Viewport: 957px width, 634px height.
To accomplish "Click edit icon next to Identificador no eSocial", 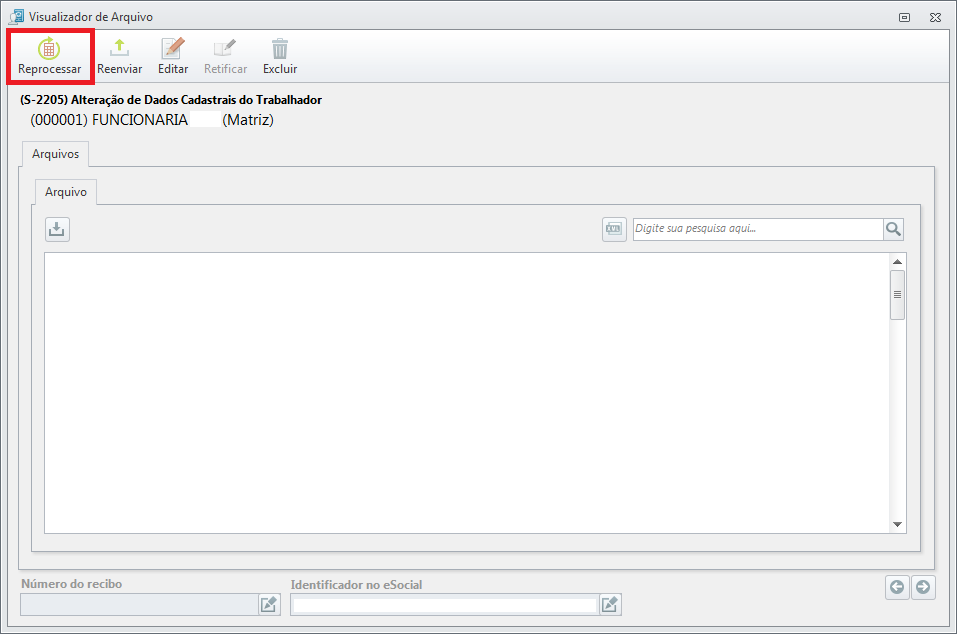I will pos(610,605).
